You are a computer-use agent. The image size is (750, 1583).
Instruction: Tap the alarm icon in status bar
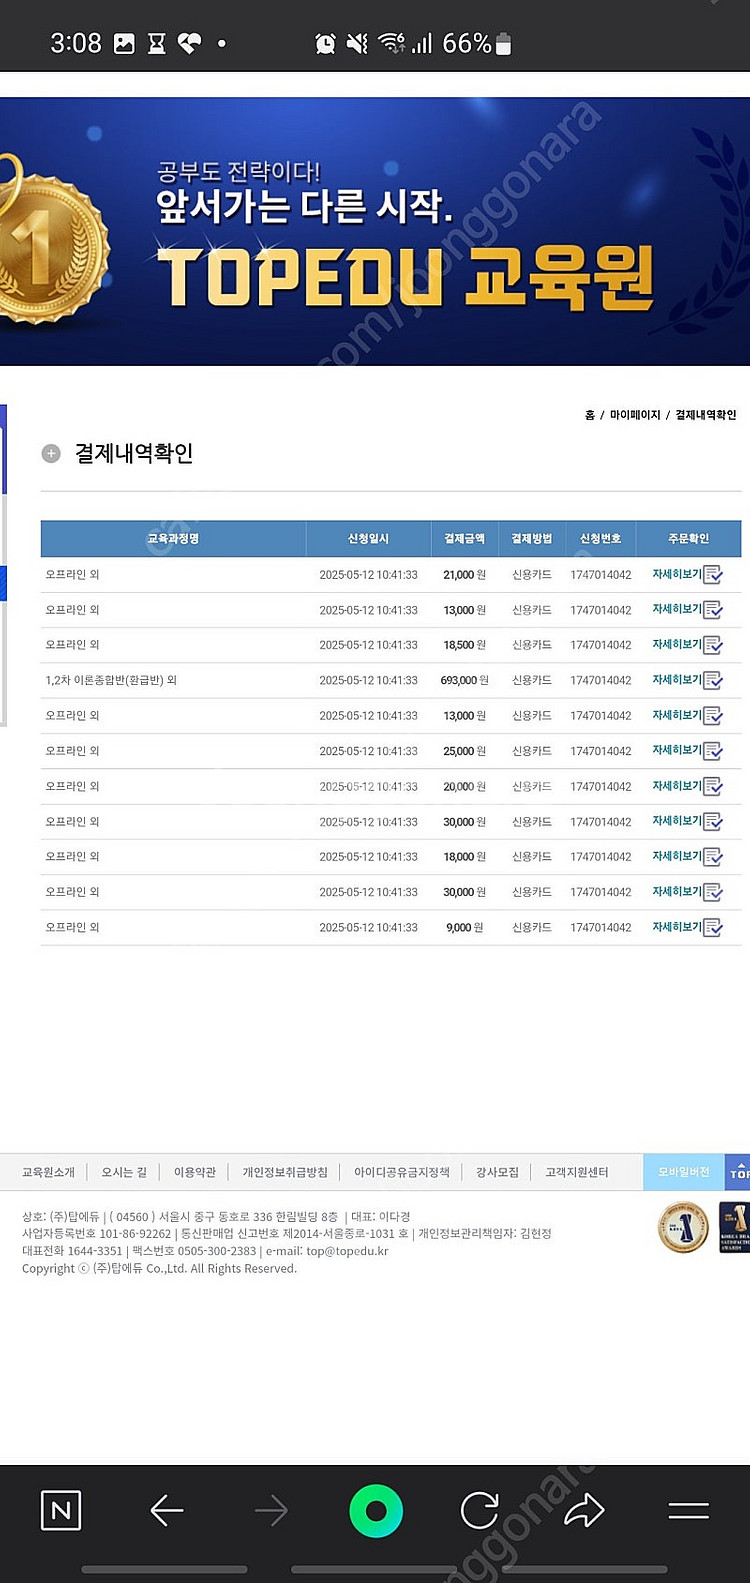[x=326, y=43]
